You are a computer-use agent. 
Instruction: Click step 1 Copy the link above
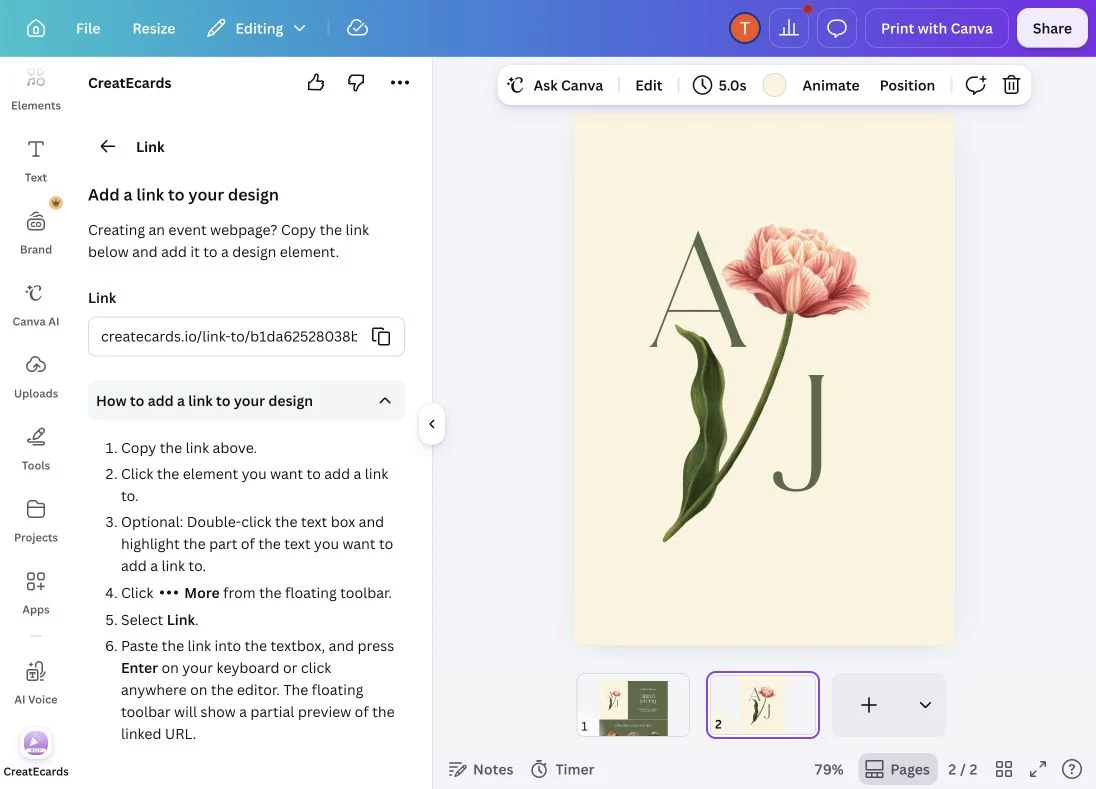[189, 448]
